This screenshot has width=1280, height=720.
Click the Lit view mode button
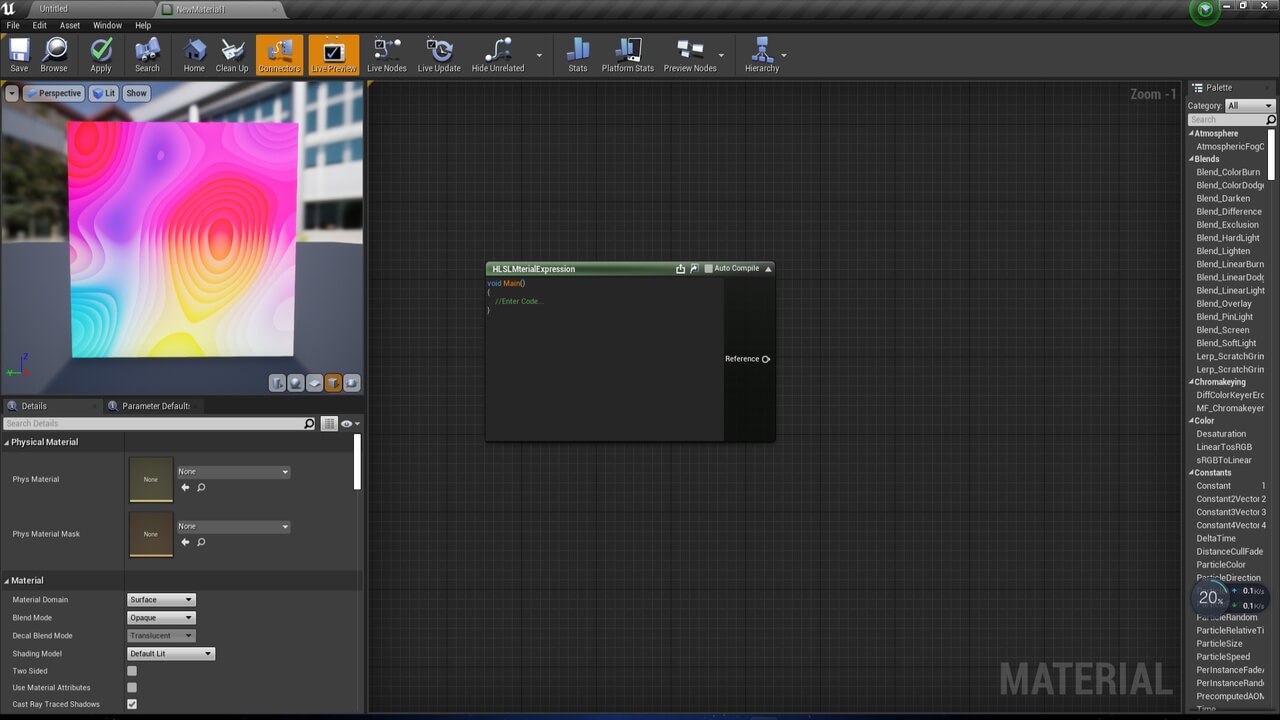[104, 93]
